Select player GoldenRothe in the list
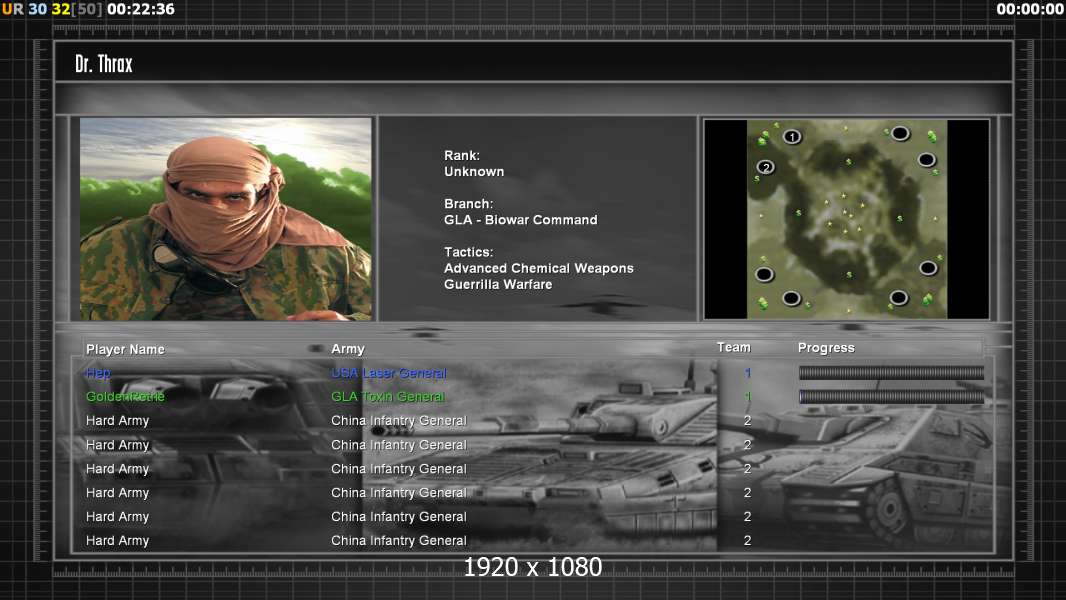The width and height of the screenshot is (1066, 600). 125,397
